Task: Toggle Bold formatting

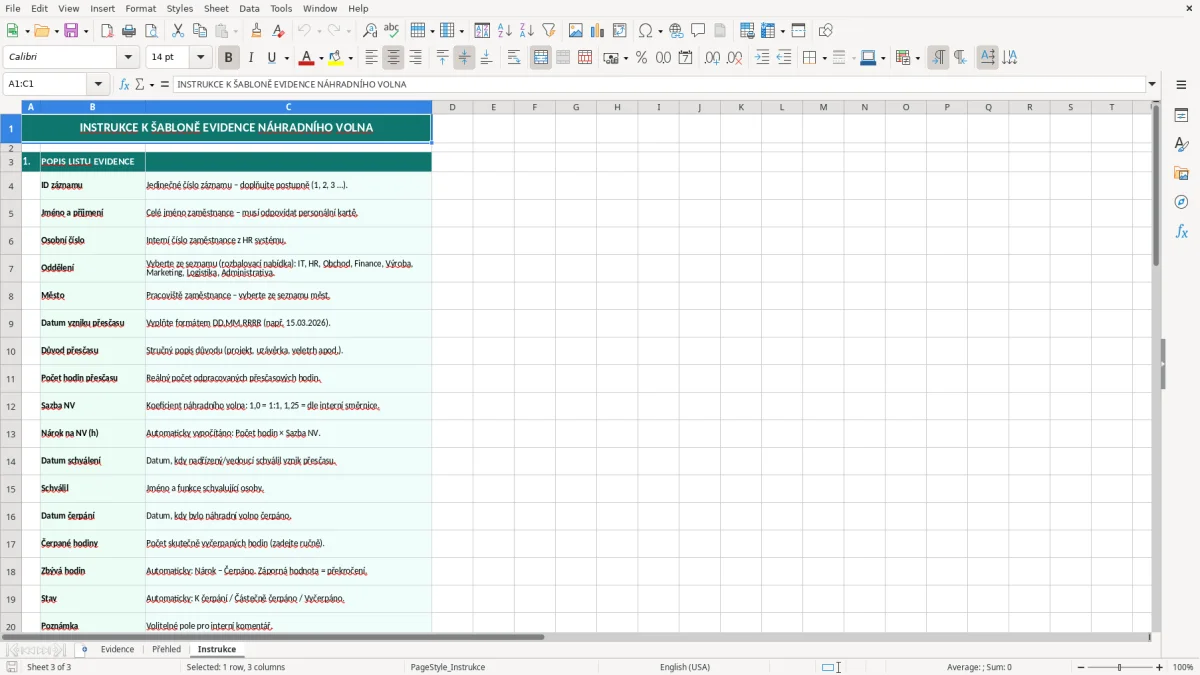Action: (x=228, y=58)
